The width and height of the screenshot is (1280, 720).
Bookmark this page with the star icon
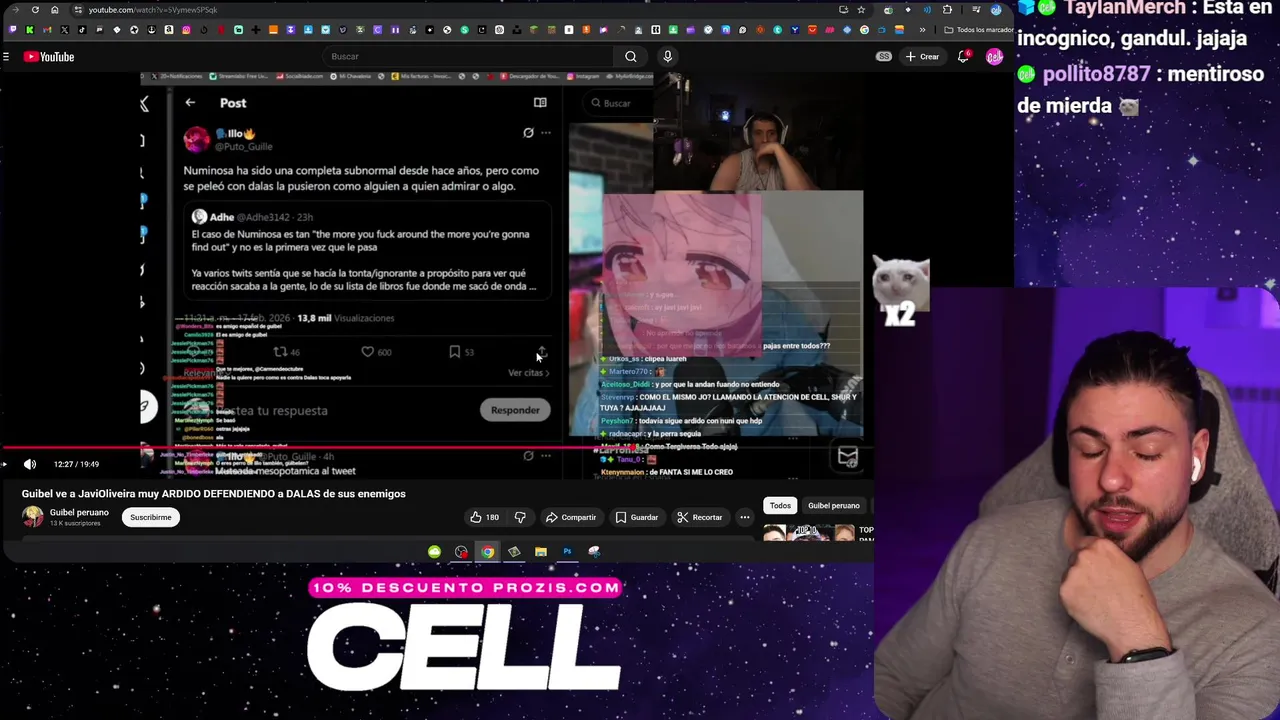pyautogui.click(x=861, y=10)
